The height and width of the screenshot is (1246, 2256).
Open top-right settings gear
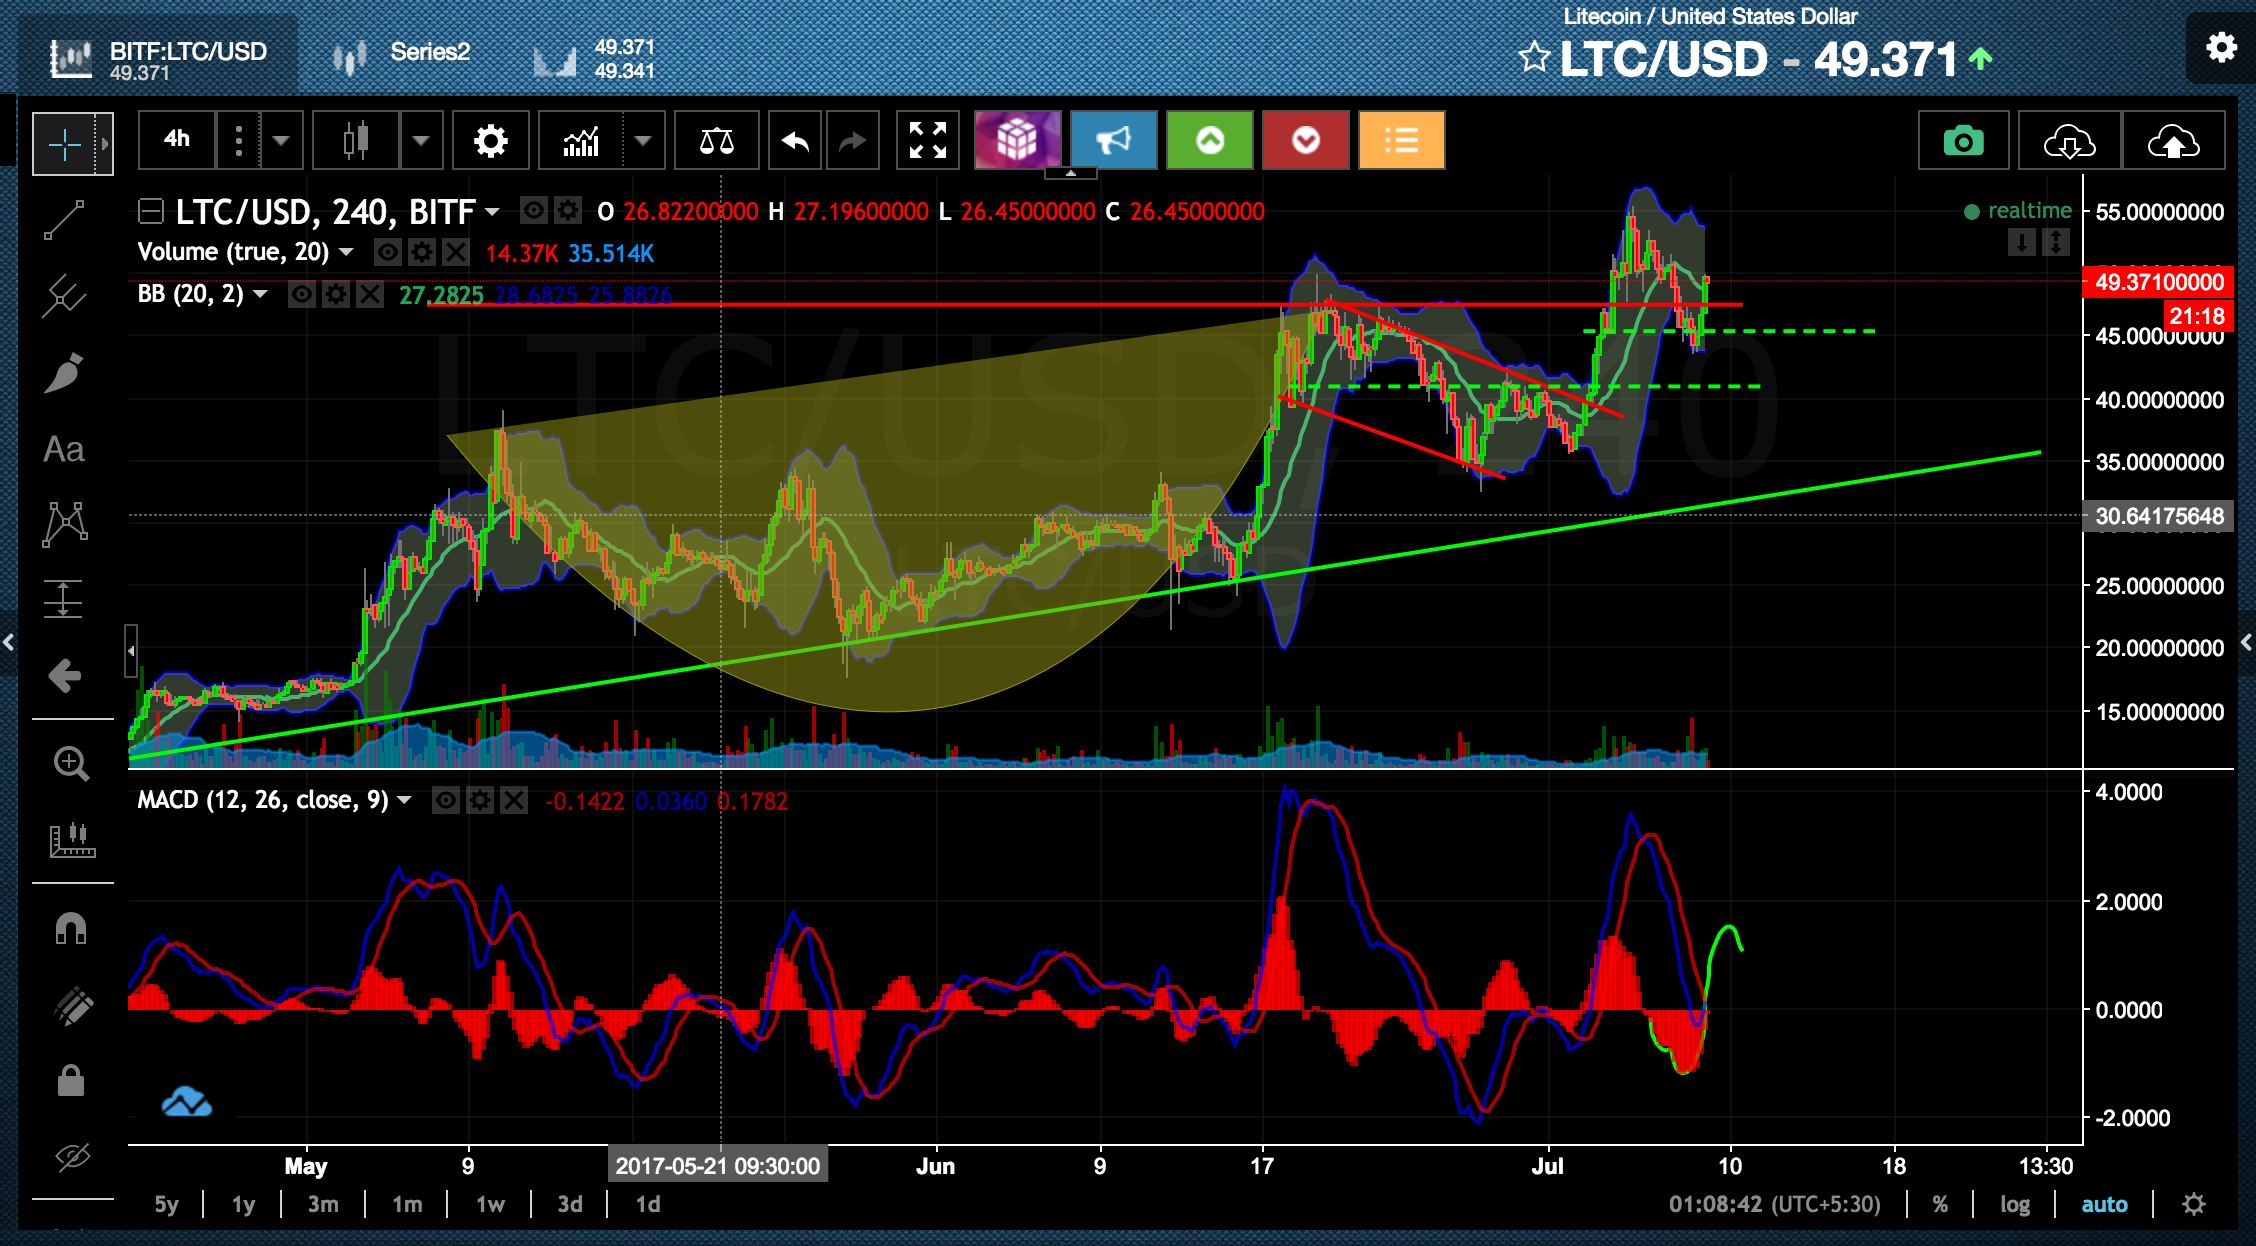pyautogui.click(x=2221, y=47)
